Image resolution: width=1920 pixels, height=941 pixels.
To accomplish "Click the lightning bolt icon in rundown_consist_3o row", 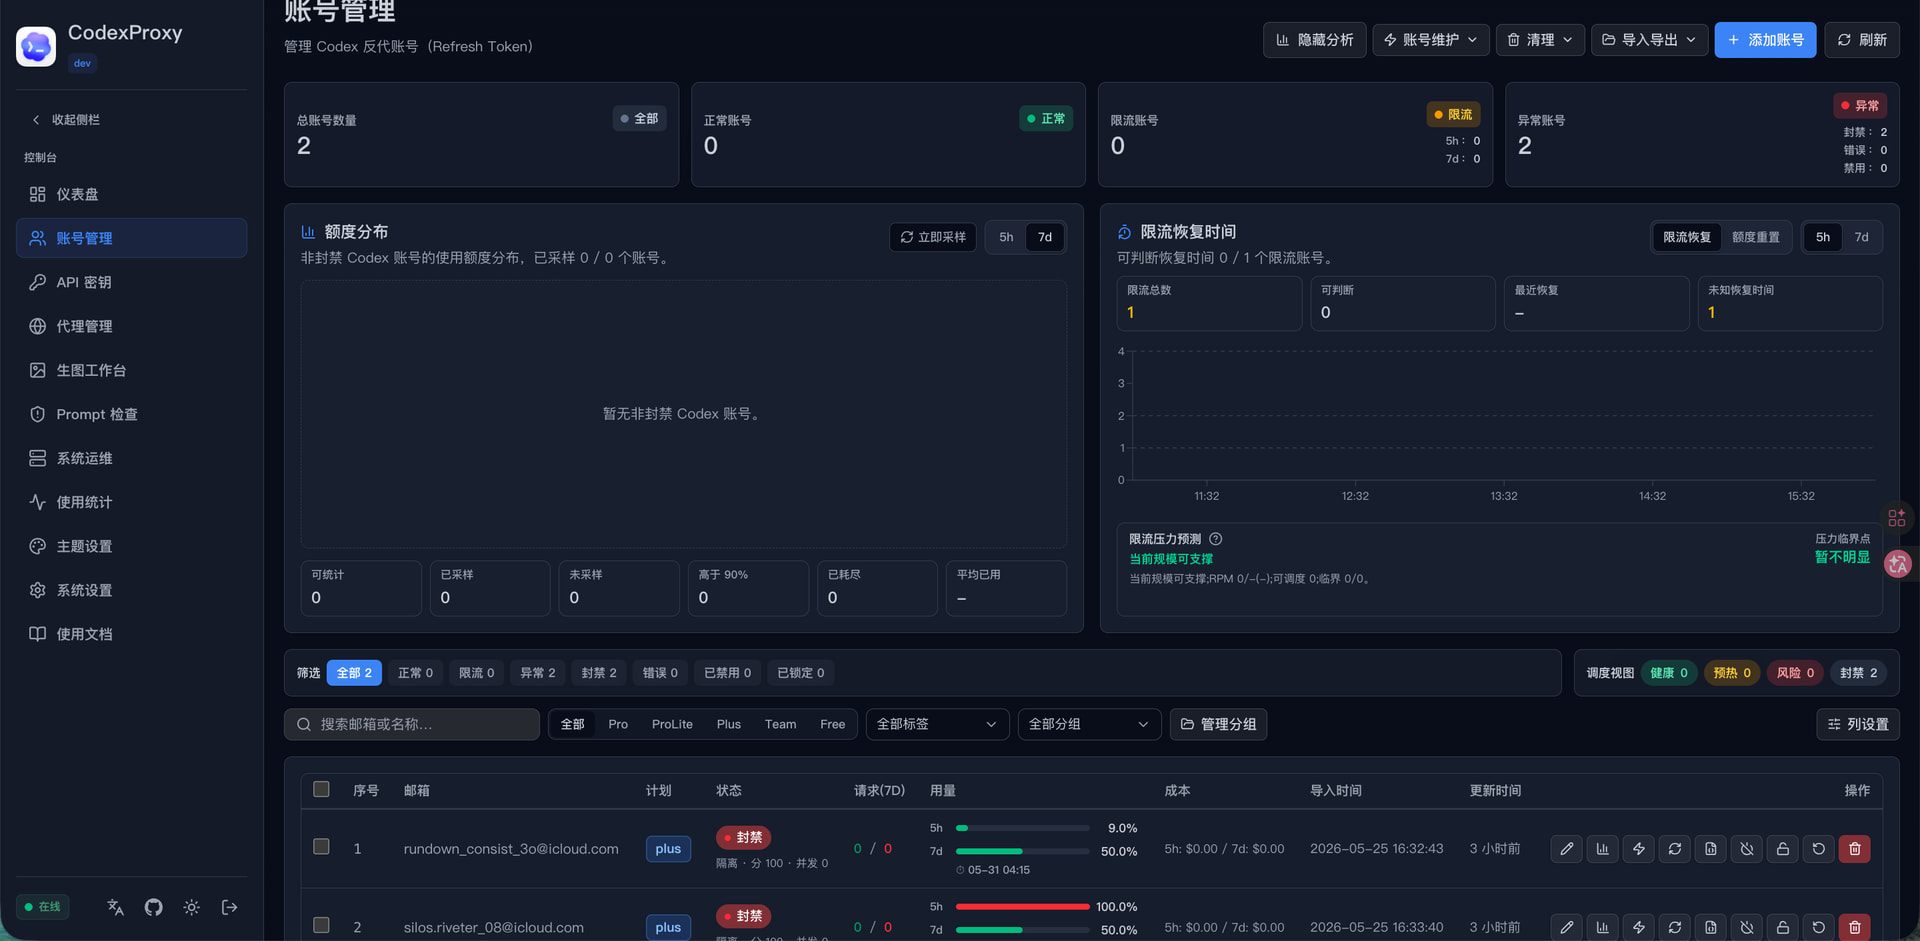I will point(1639,848).
